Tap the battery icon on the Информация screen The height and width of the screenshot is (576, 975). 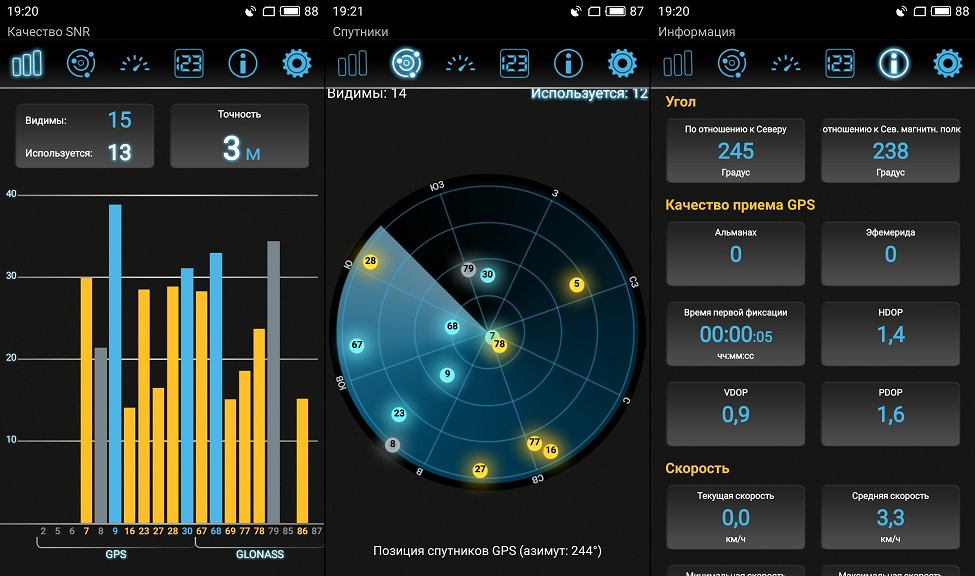[x=941, y=11]
